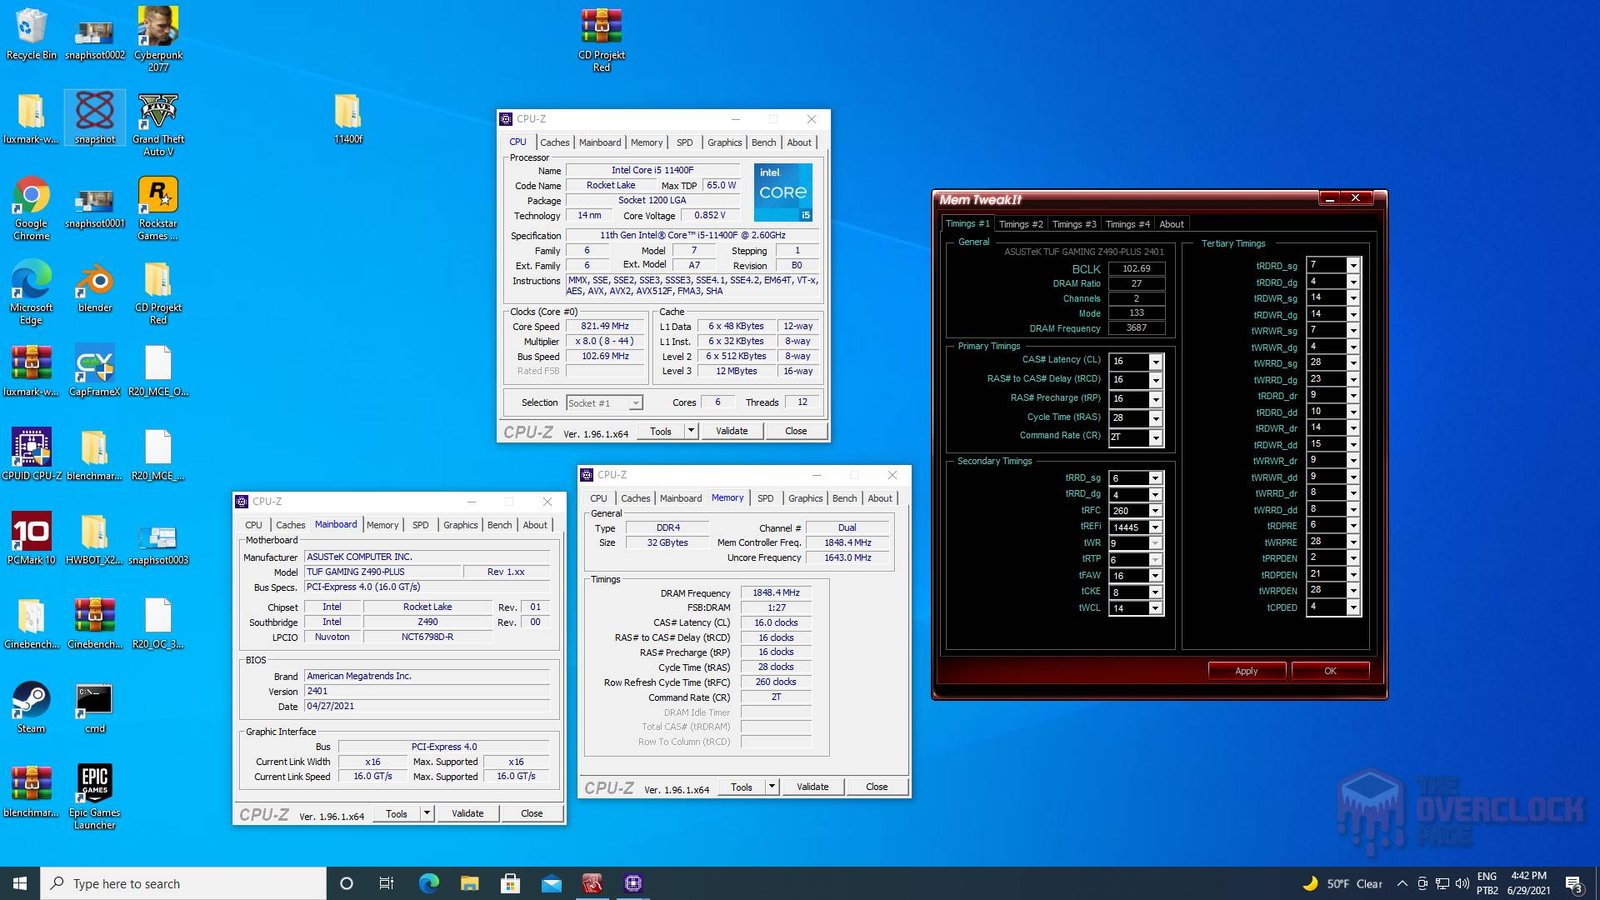
Task: Click Validate in the CPU-Z Mainboard window
Action: [467, 813]
